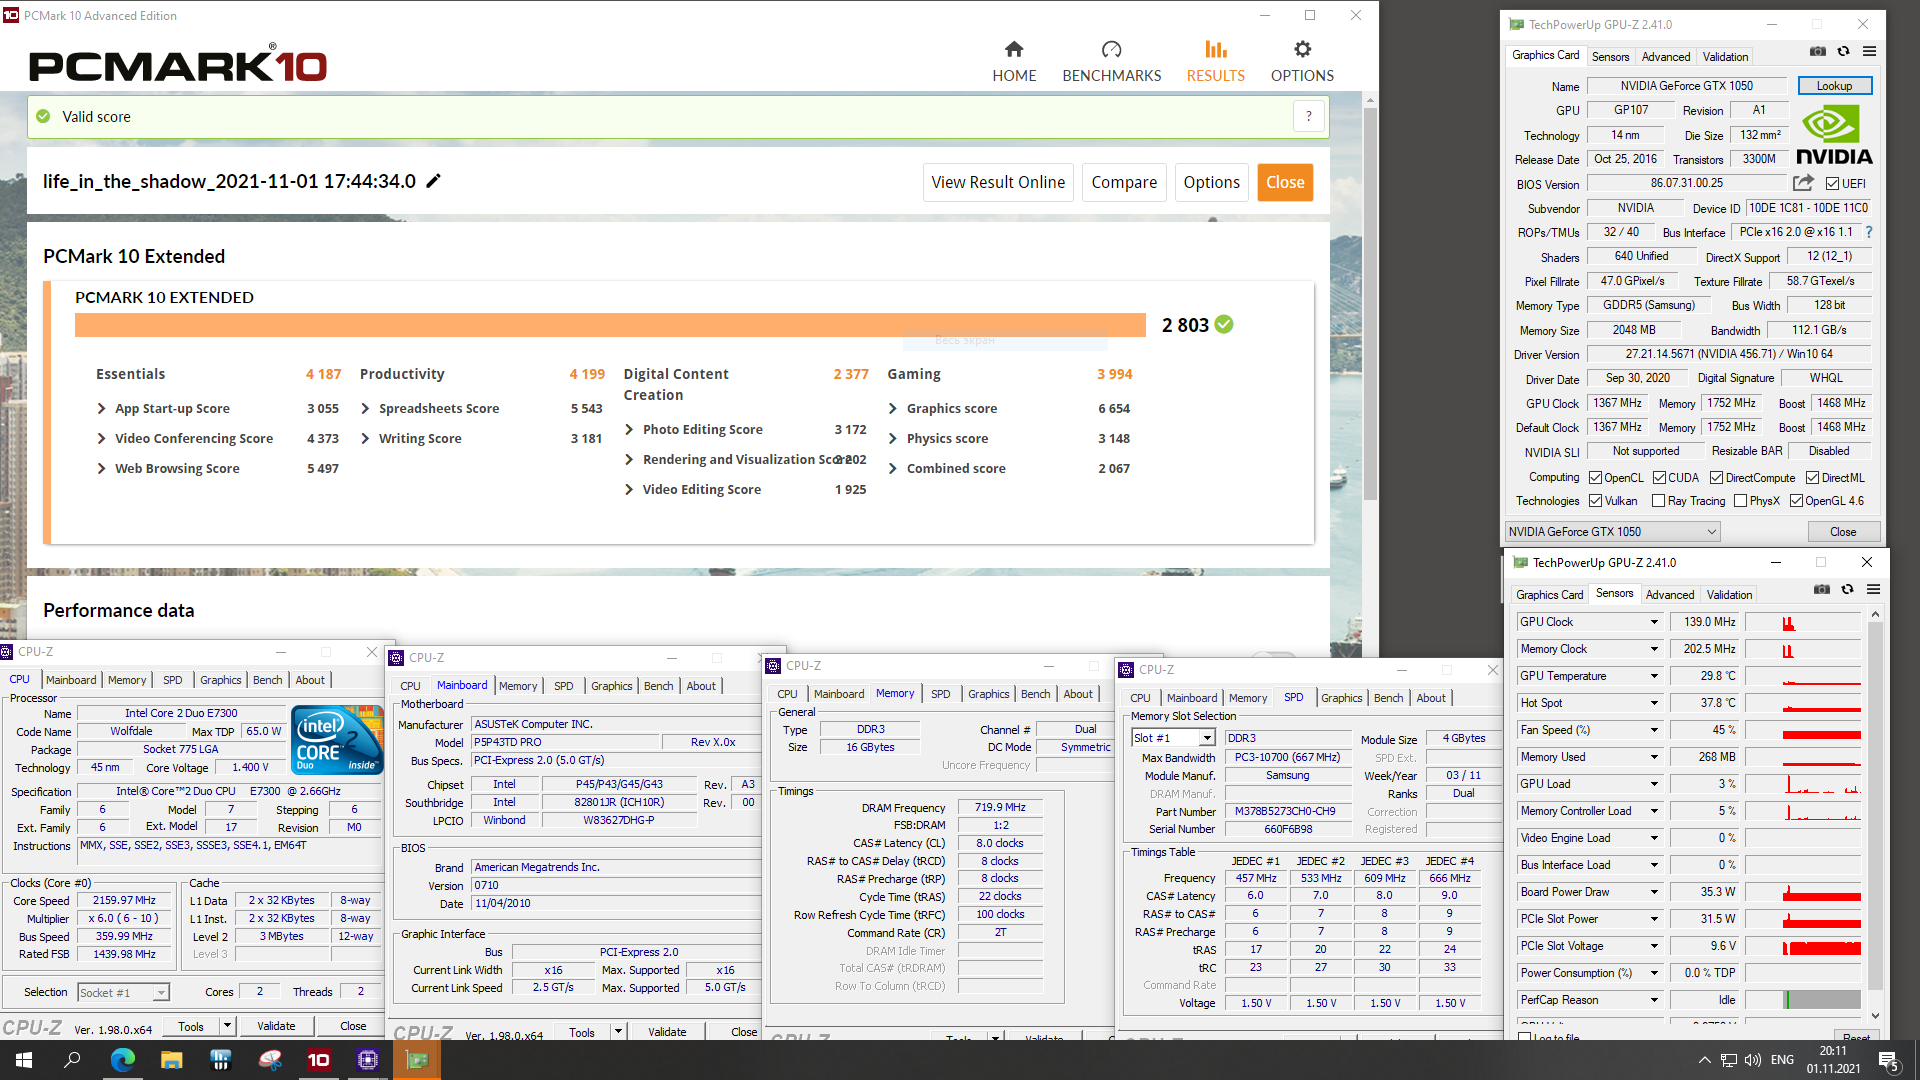Open About tab in SPD CPU-Z window

point(1431,698)
